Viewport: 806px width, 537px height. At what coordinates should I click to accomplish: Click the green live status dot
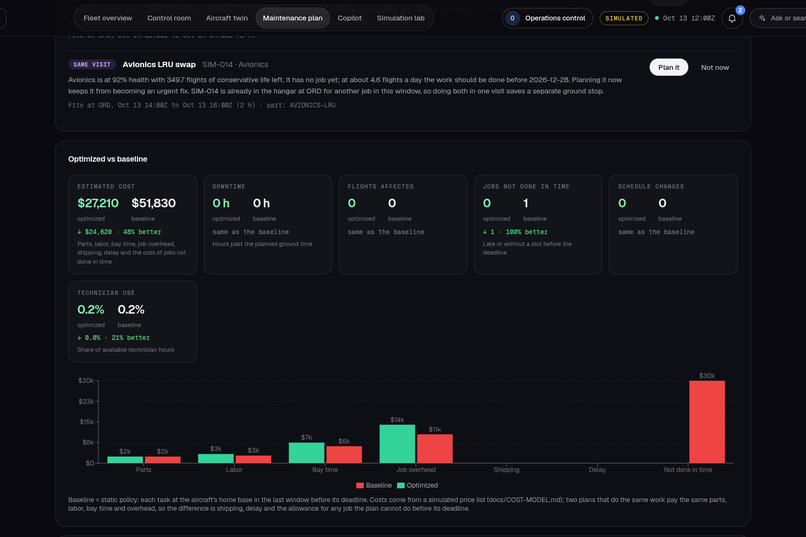[x=656, y=18]
